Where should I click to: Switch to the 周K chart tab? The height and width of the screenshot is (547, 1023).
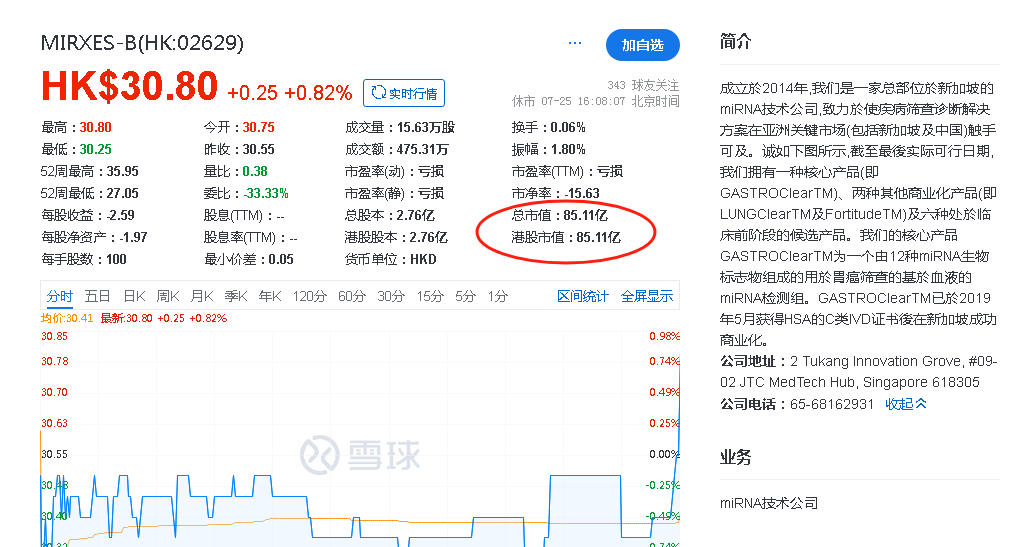pyautogui.click(x=168, y=296)
